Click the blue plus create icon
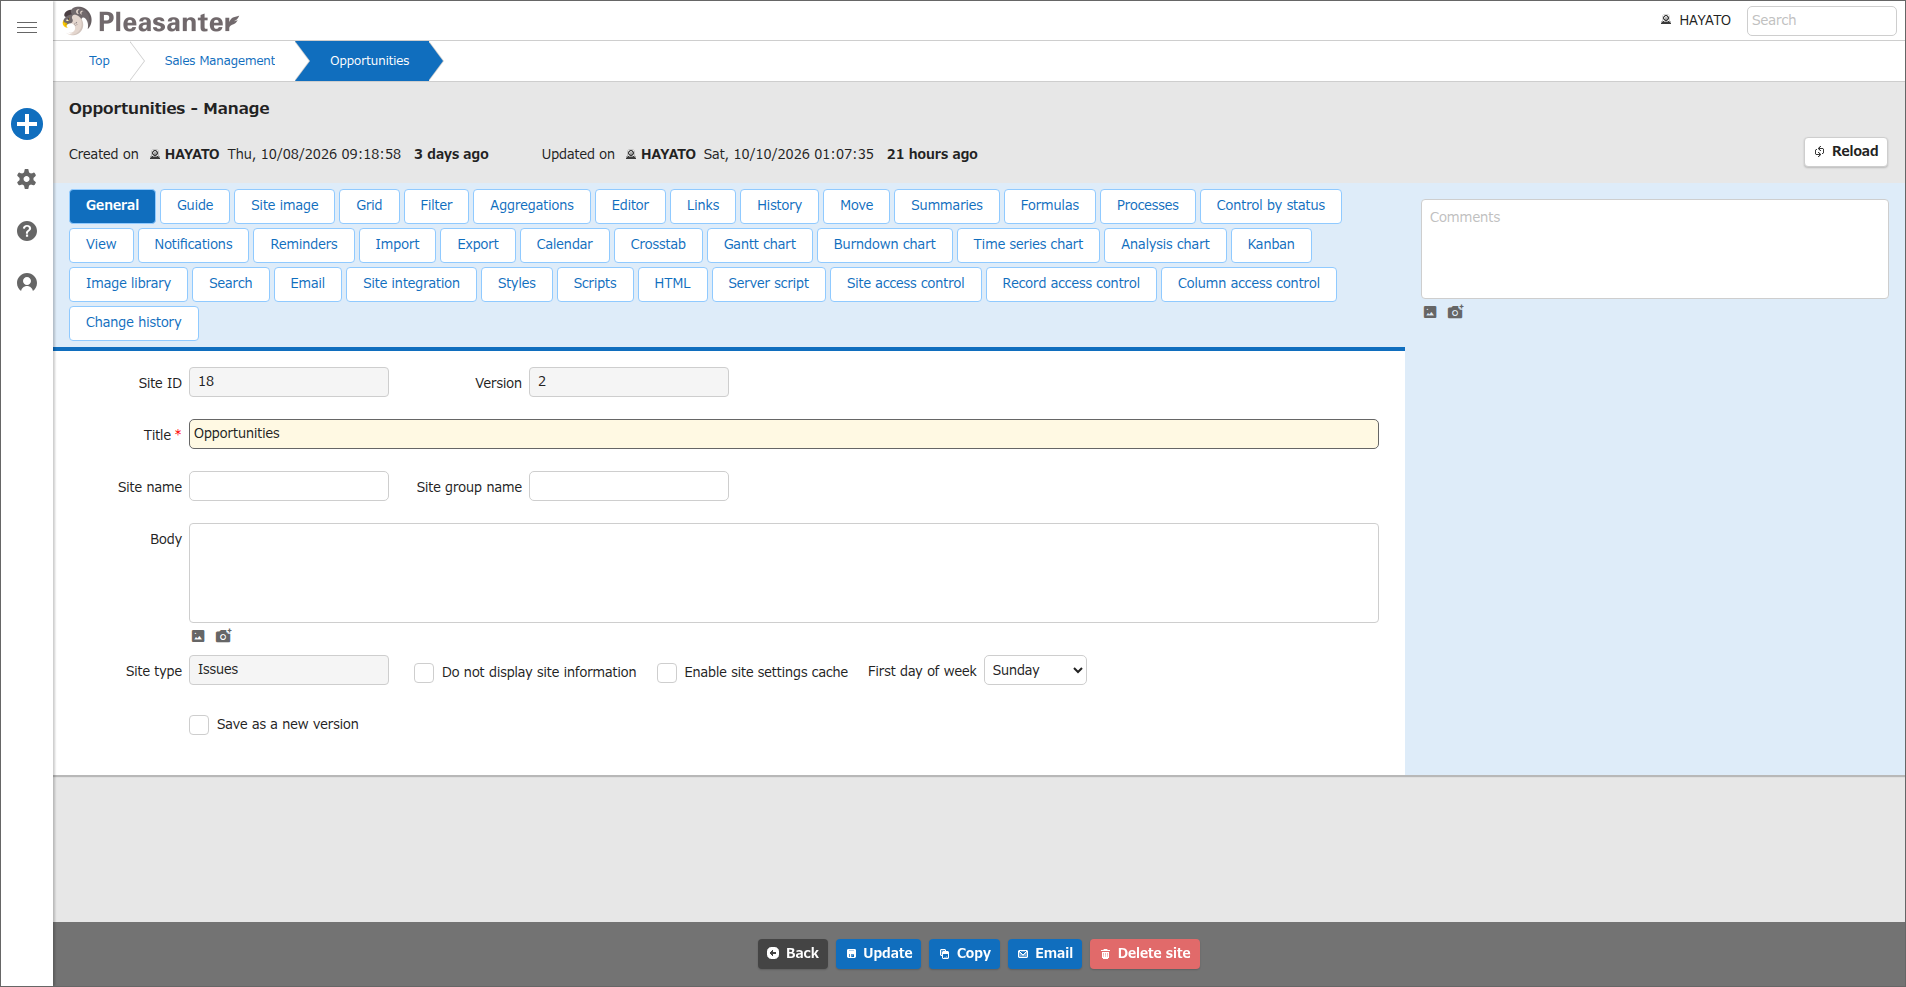This screenshot has width=1906, height=987. coord(27,124)
